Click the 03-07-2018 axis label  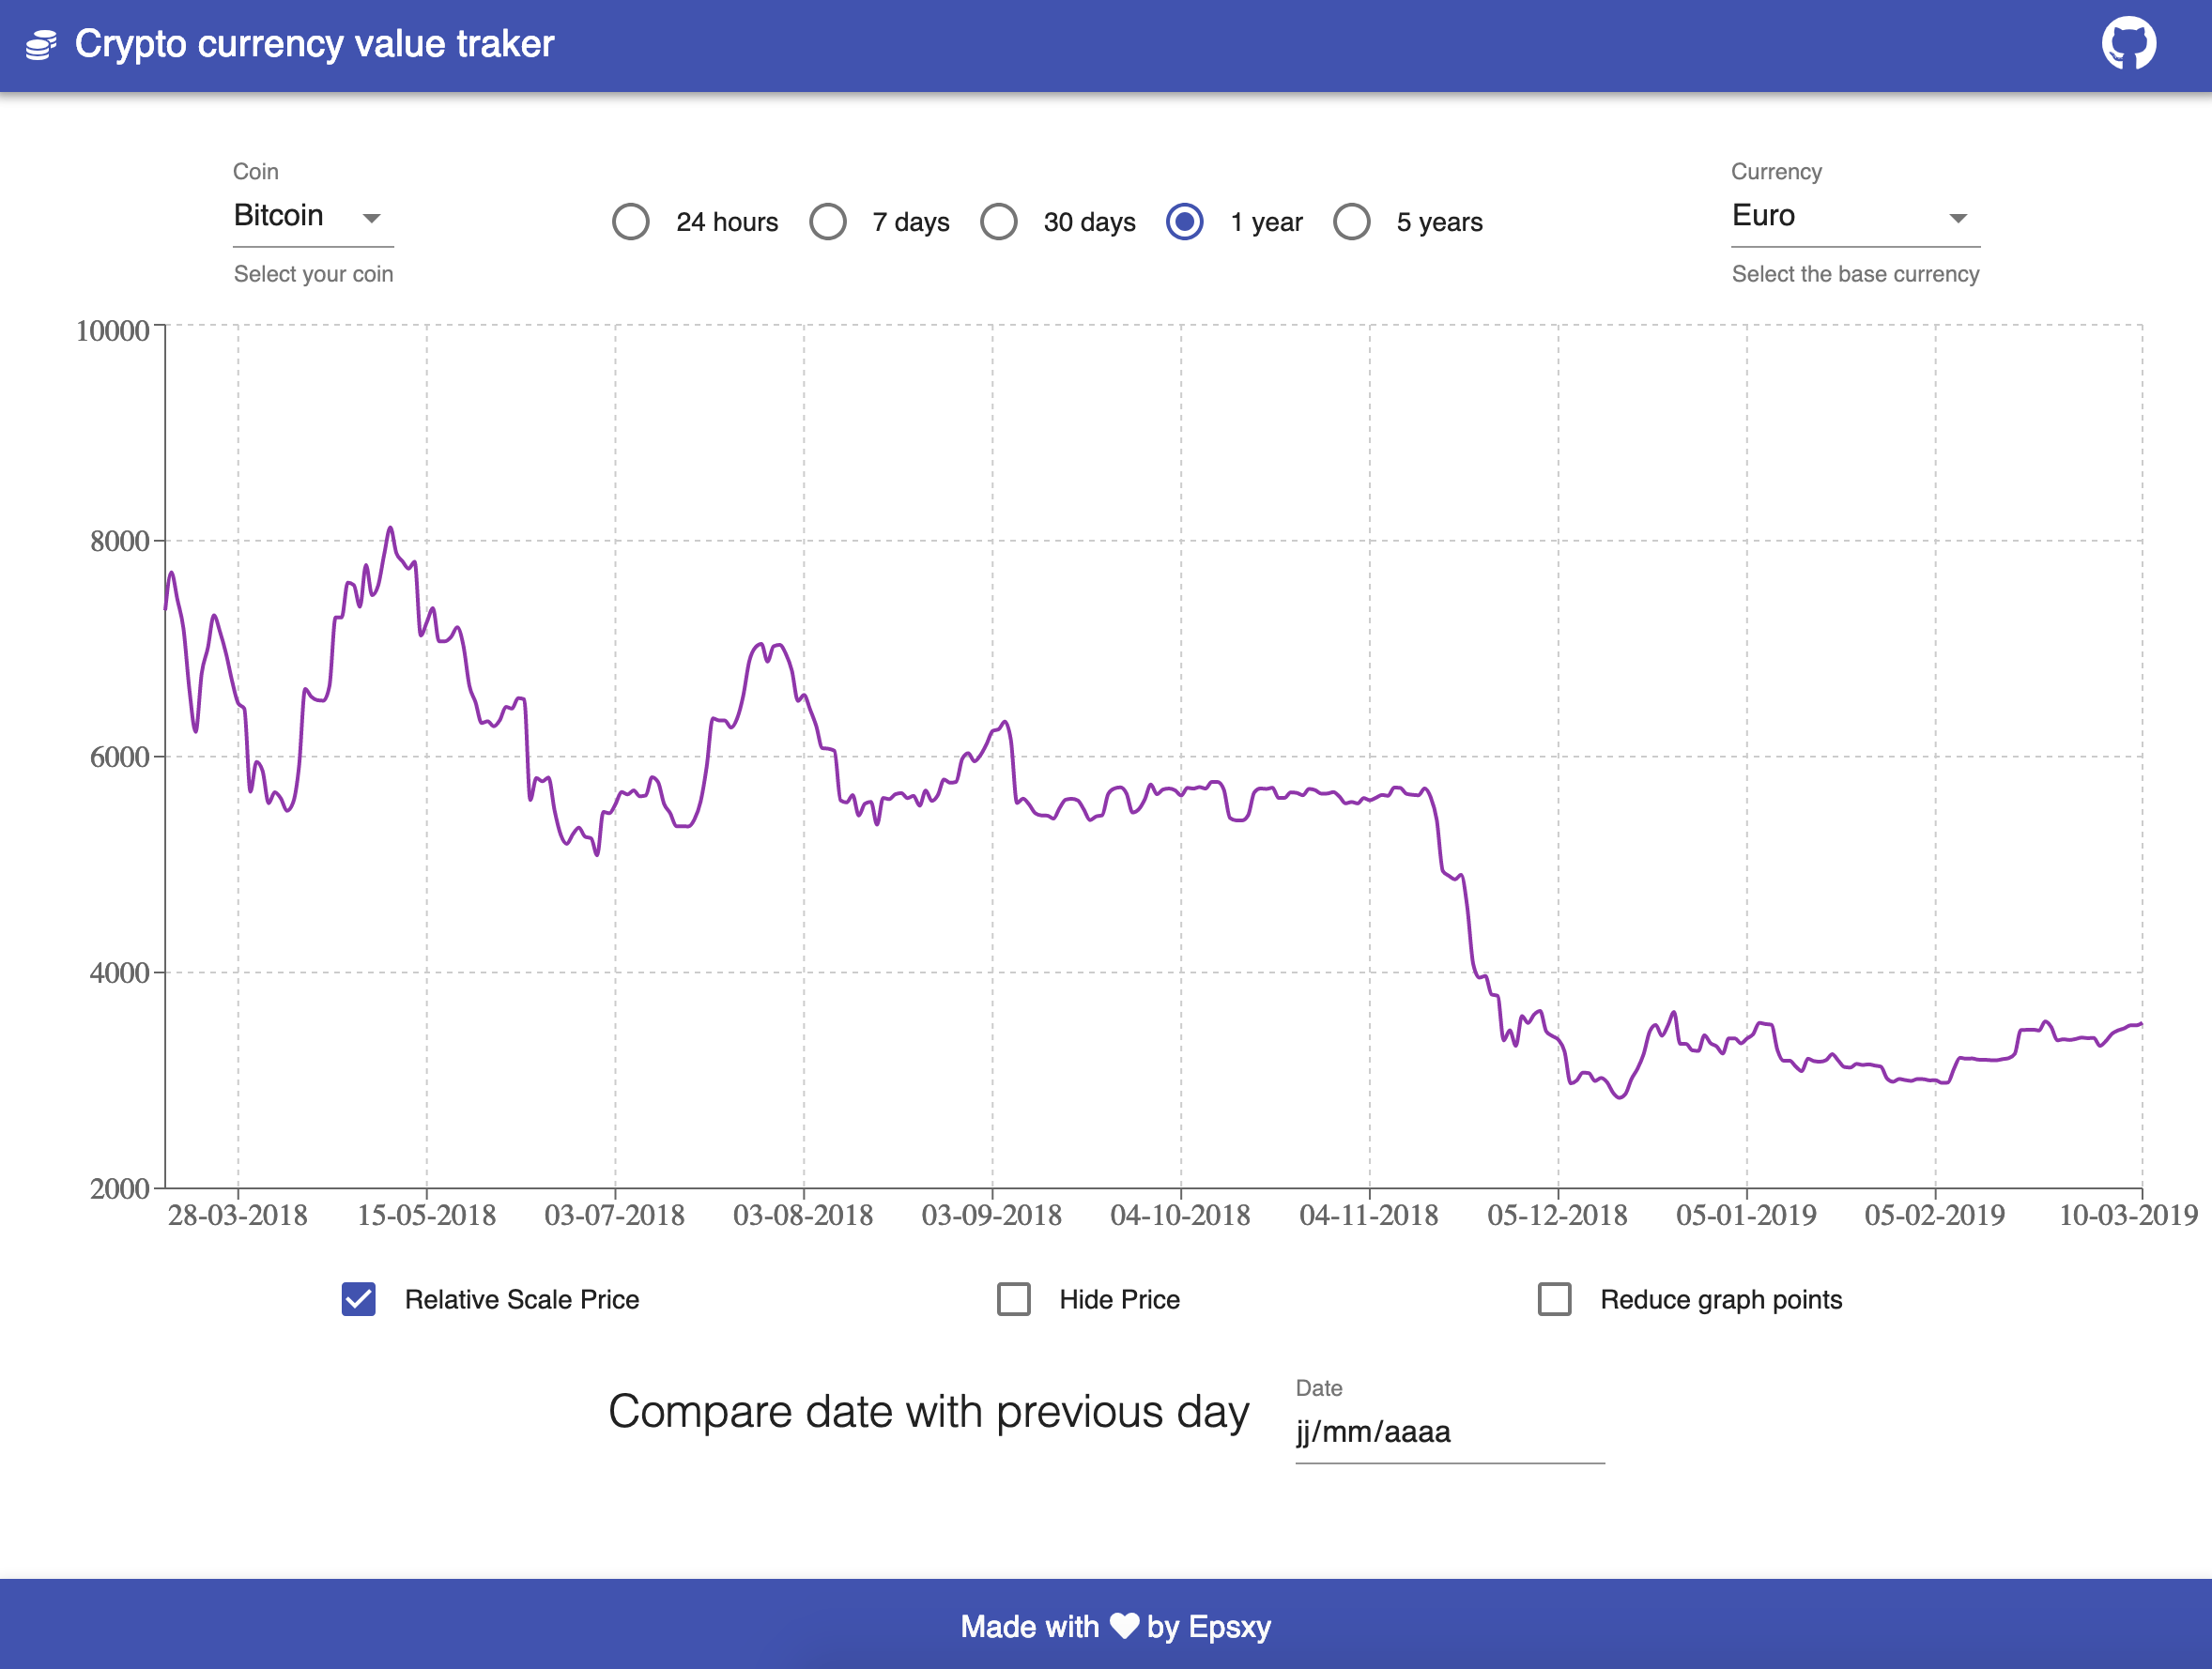[x=615, y=1215]
